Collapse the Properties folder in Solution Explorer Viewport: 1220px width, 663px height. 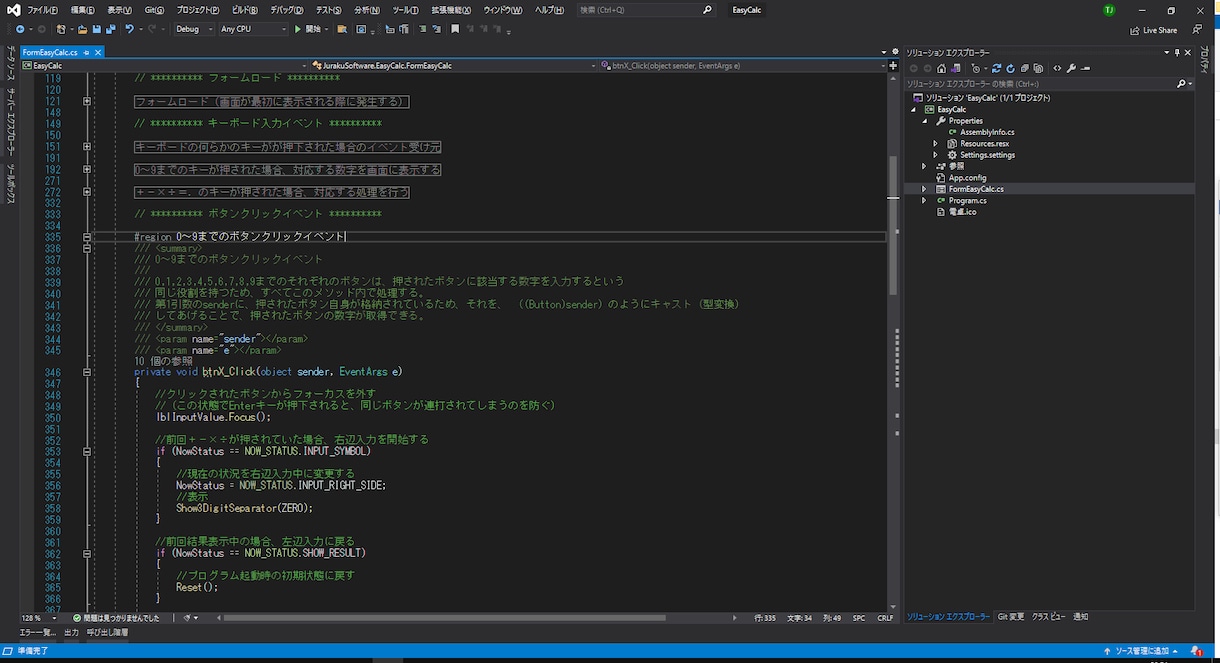click(925, 121)
